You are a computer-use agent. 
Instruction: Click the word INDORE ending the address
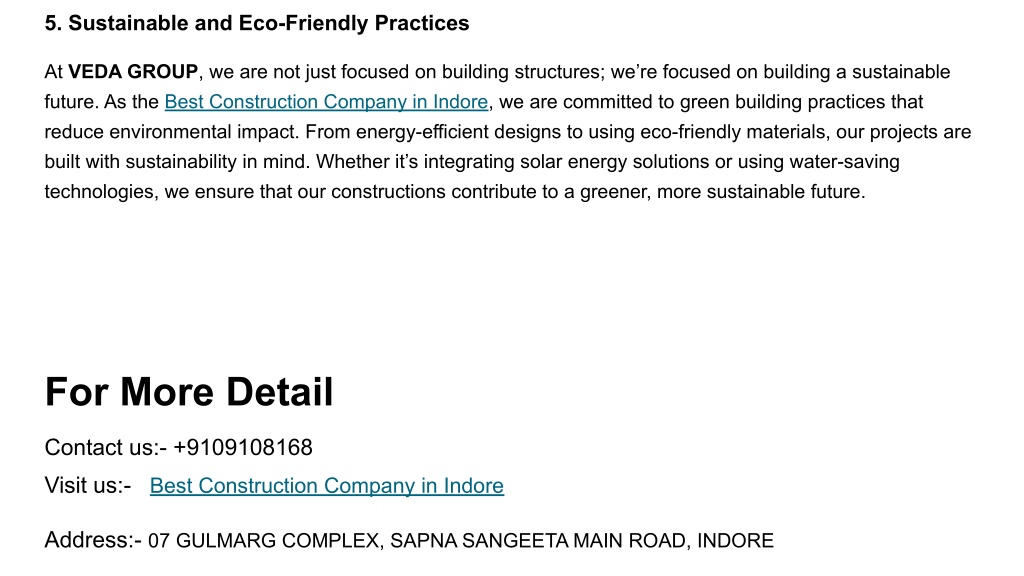tap(735, 541)
